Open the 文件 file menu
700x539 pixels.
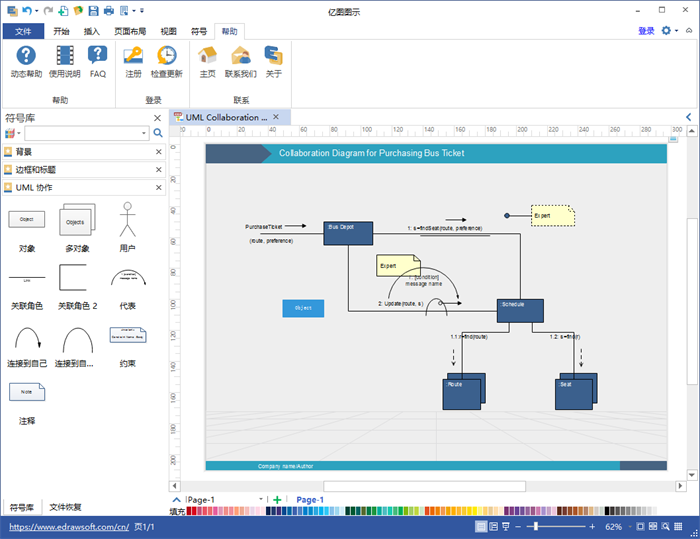(x=23, y=31)
